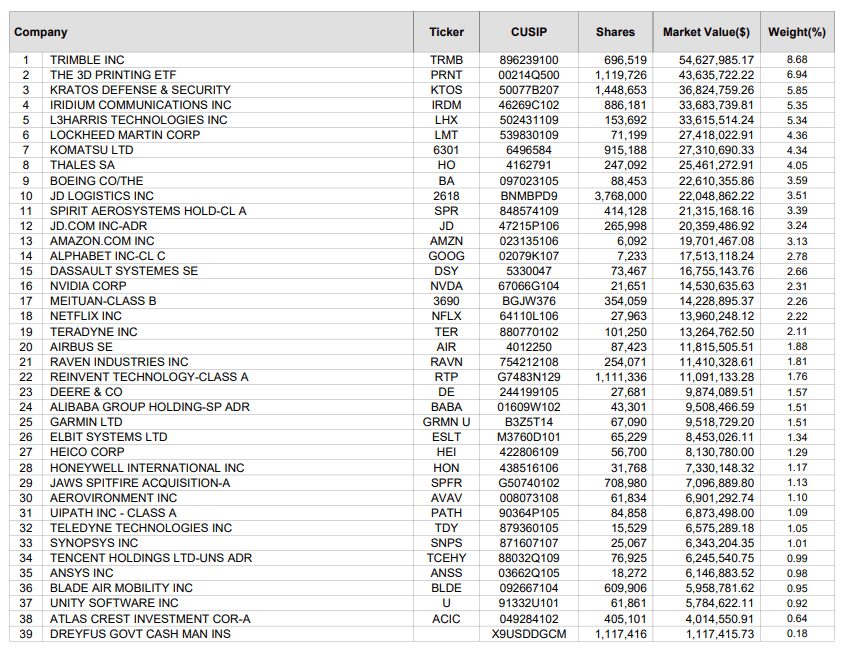This screenshot has width=845, height=654.
Task: Sort by the CUSIP column header
Action: [527, 31]
